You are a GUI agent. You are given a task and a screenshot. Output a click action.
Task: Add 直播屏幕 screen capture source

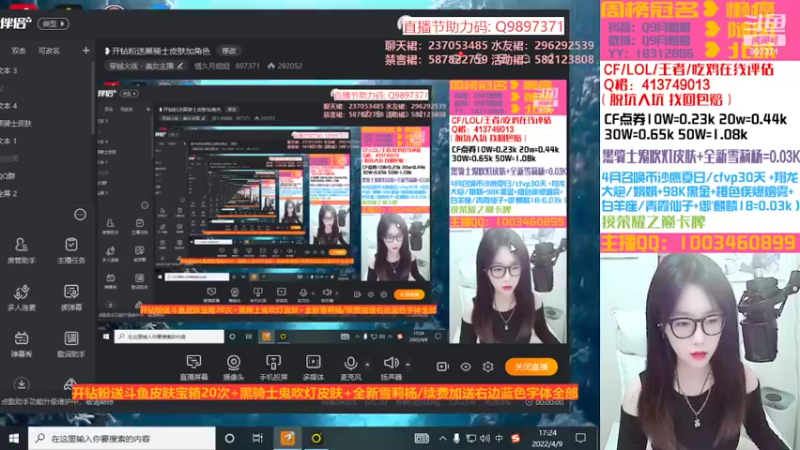pyautogui.click(x=194, y=367)
